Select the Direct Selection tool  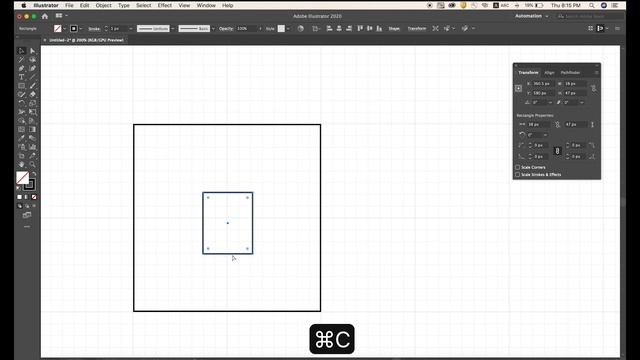33,51
